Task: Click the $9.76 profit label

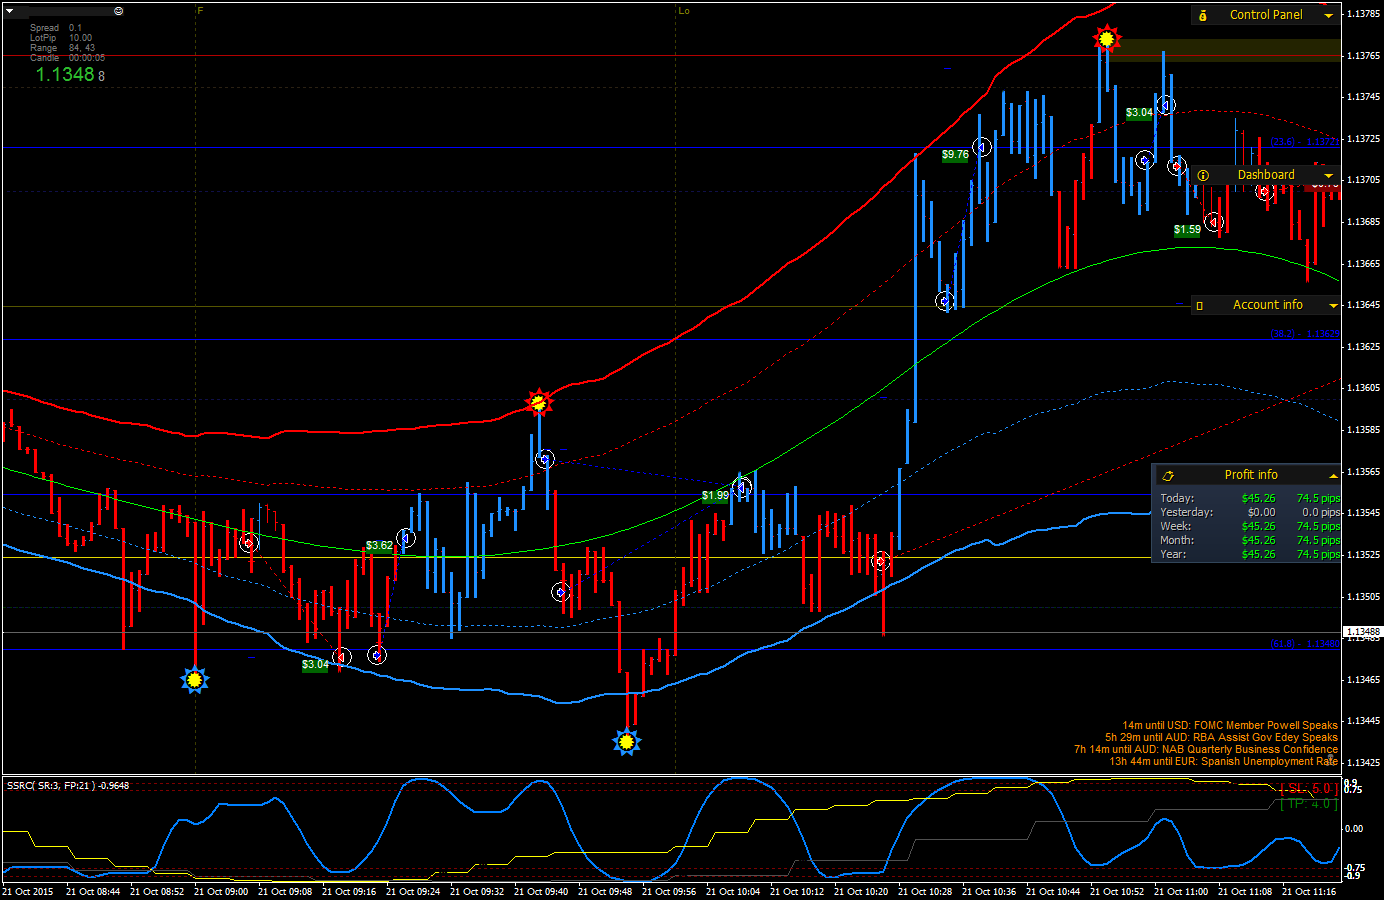Action: pyautogui.click(x=955, y=155)
